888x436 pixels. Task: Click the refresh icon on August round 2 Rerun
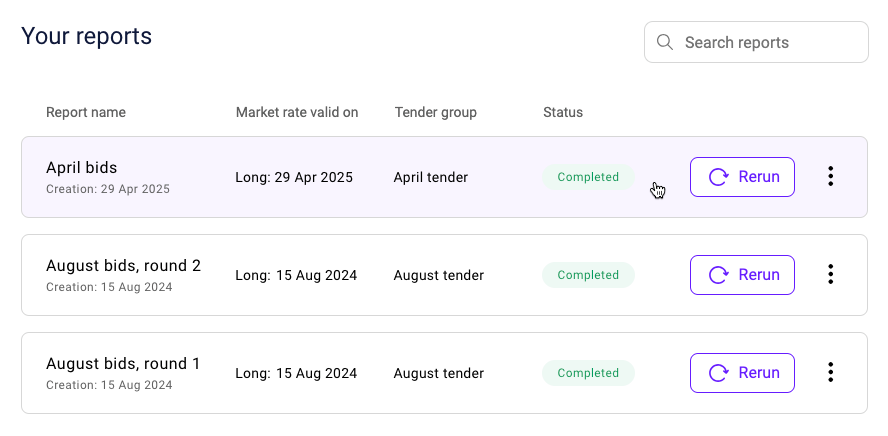click(719, 275)
